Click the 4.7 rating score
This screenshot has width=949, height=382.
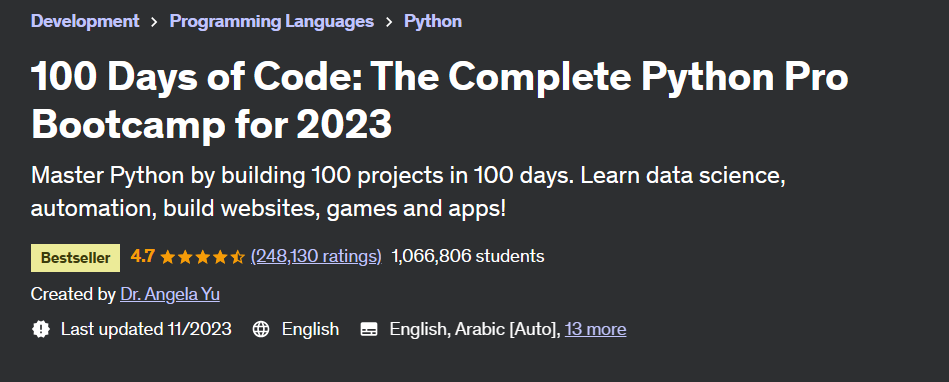click(x=142, y=256)
